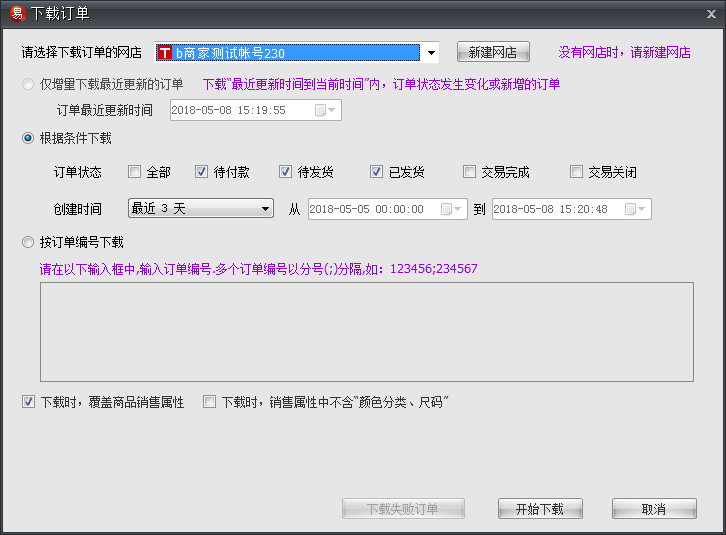The width and height of the screenshot is (726, 535).
Task: Select 仅增量下载最近更新的订单 radio button
Action: pos(28,84)
